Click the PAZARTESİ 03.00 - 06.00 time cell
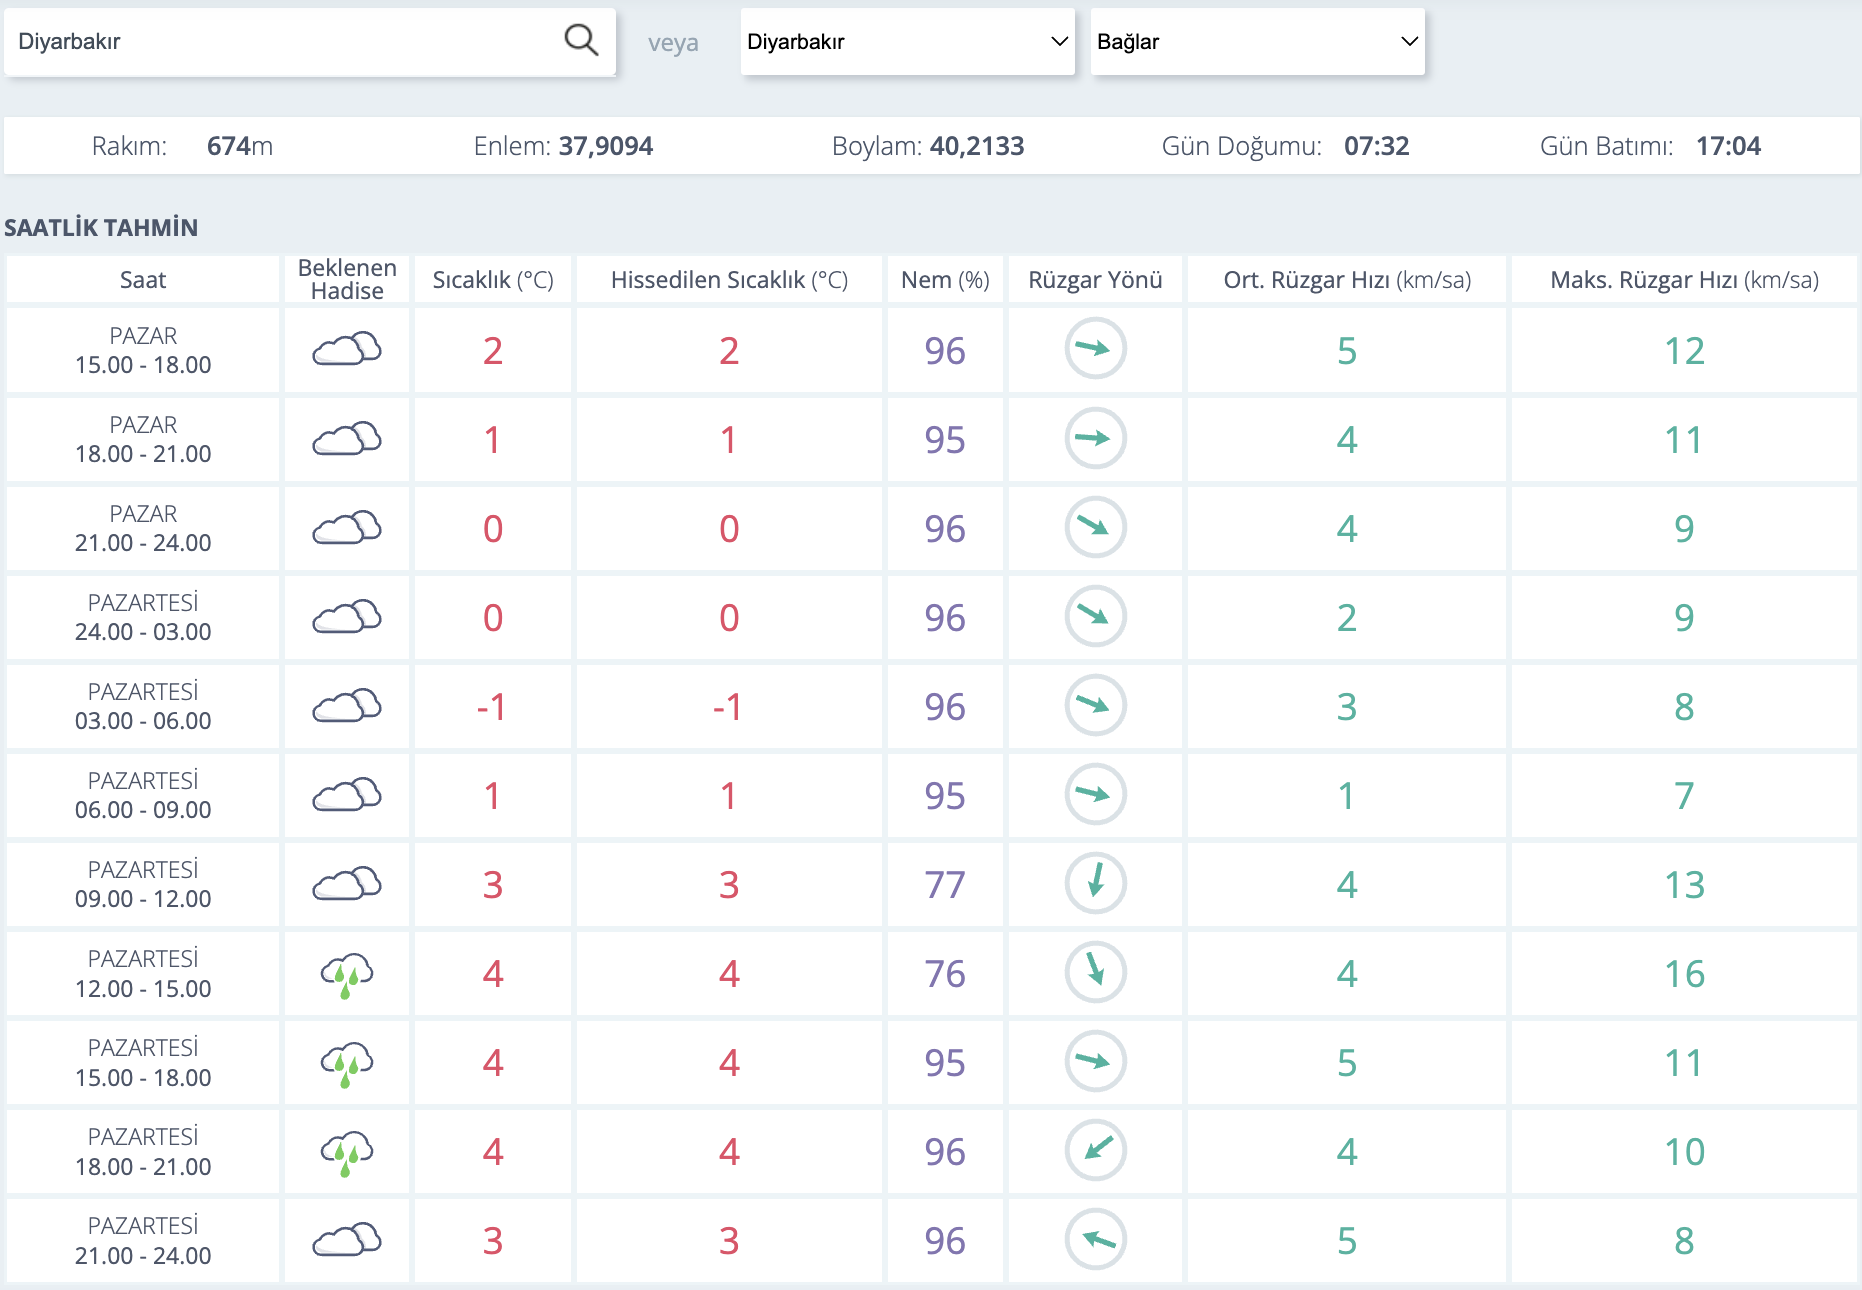The height and width of the screenshot is (1290, 1862). [x=143, y=706]
